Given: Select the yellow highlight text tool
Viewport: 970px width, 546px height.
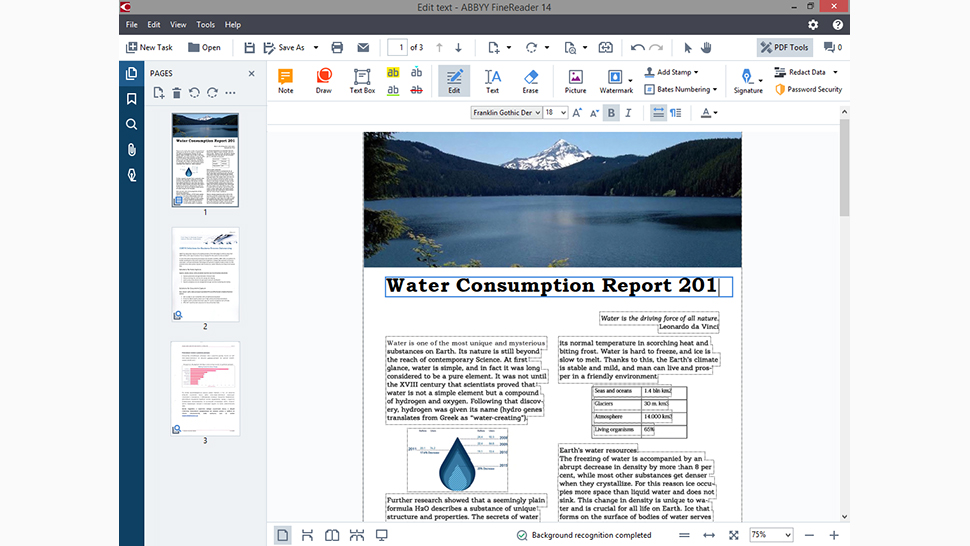Looking at the screenshot, I should tap(393, 73).
